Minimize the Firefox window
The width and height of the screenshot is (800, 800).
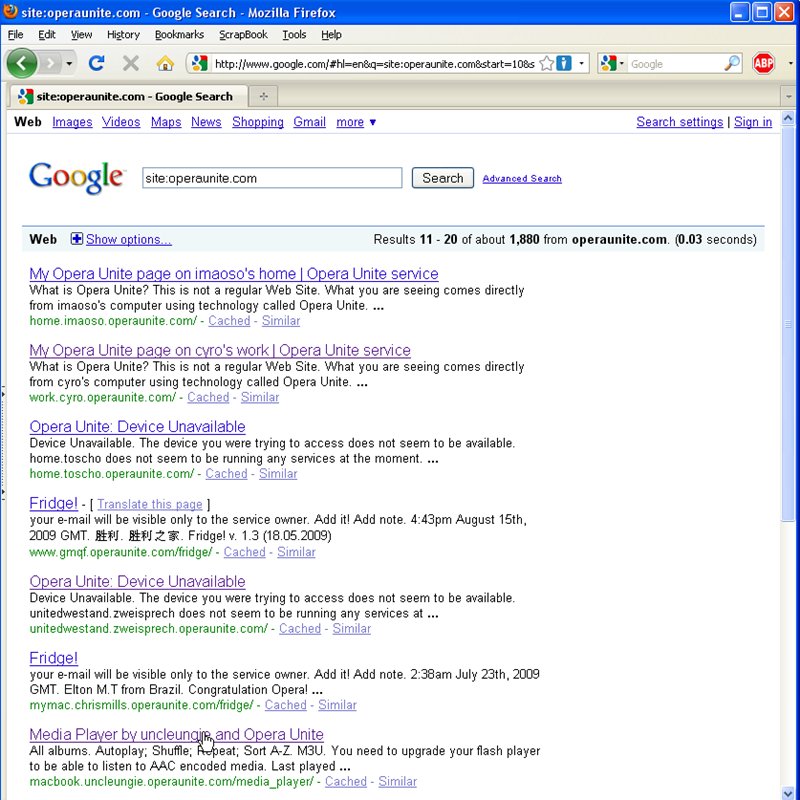click(740, 12)
